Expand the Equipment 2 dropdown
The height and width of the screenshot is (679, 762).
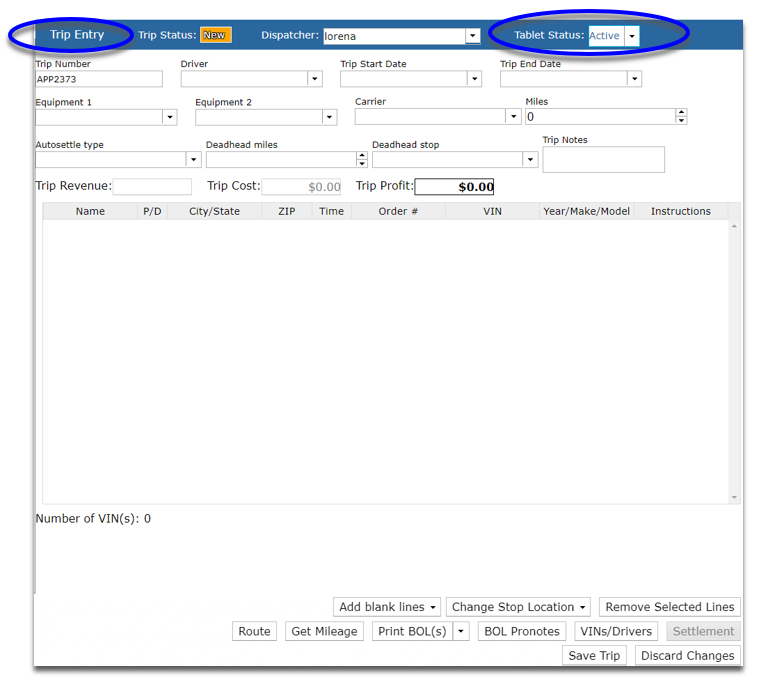(x=329, y=117)
